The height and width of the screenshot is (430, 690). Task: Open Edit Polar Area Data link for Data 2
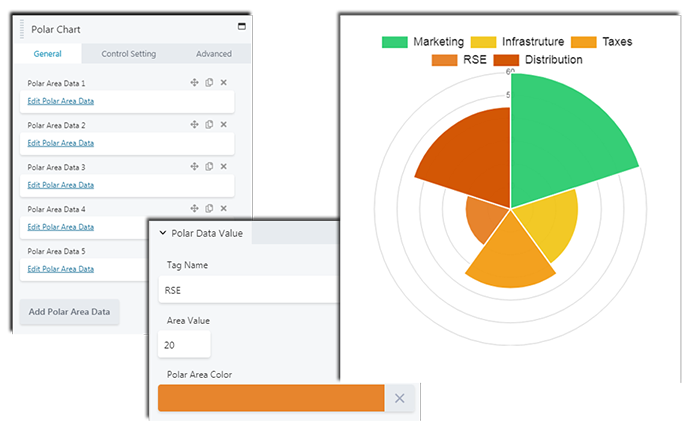[61, 143]
